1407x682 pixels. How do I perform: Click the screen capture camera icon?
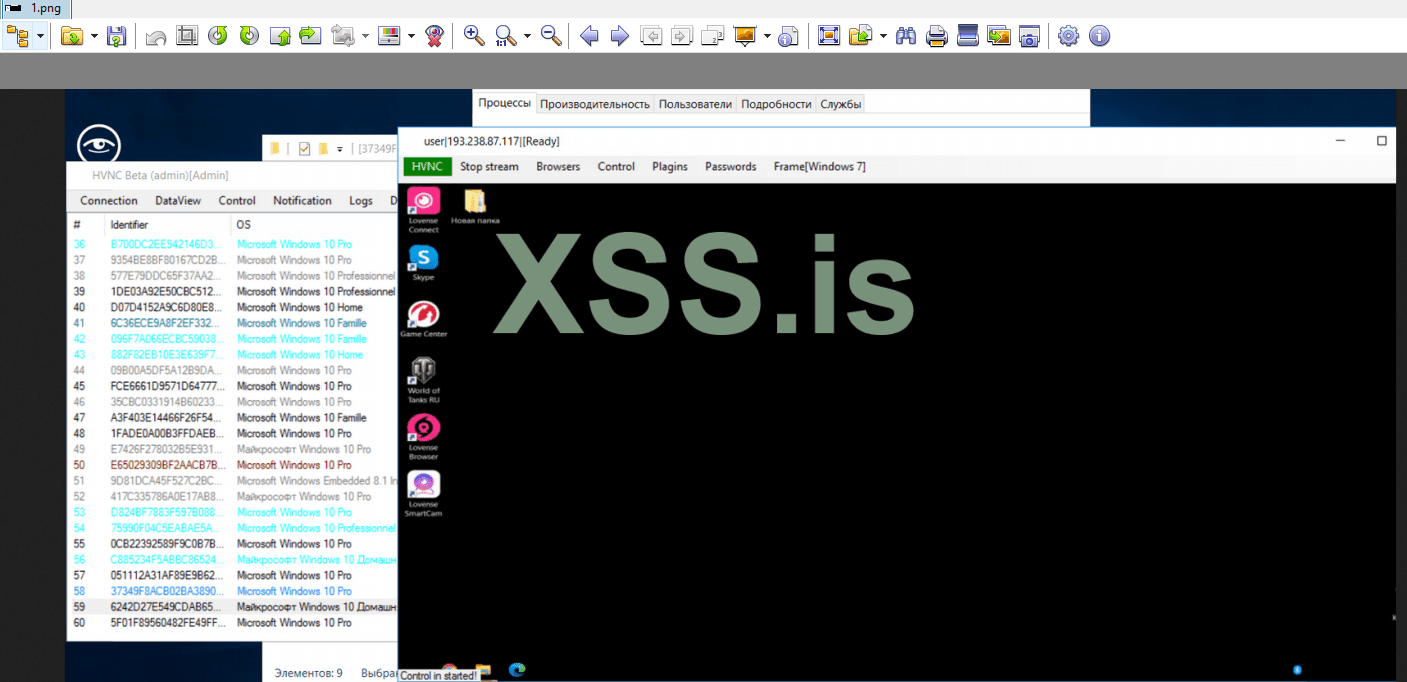point(1029,37)
